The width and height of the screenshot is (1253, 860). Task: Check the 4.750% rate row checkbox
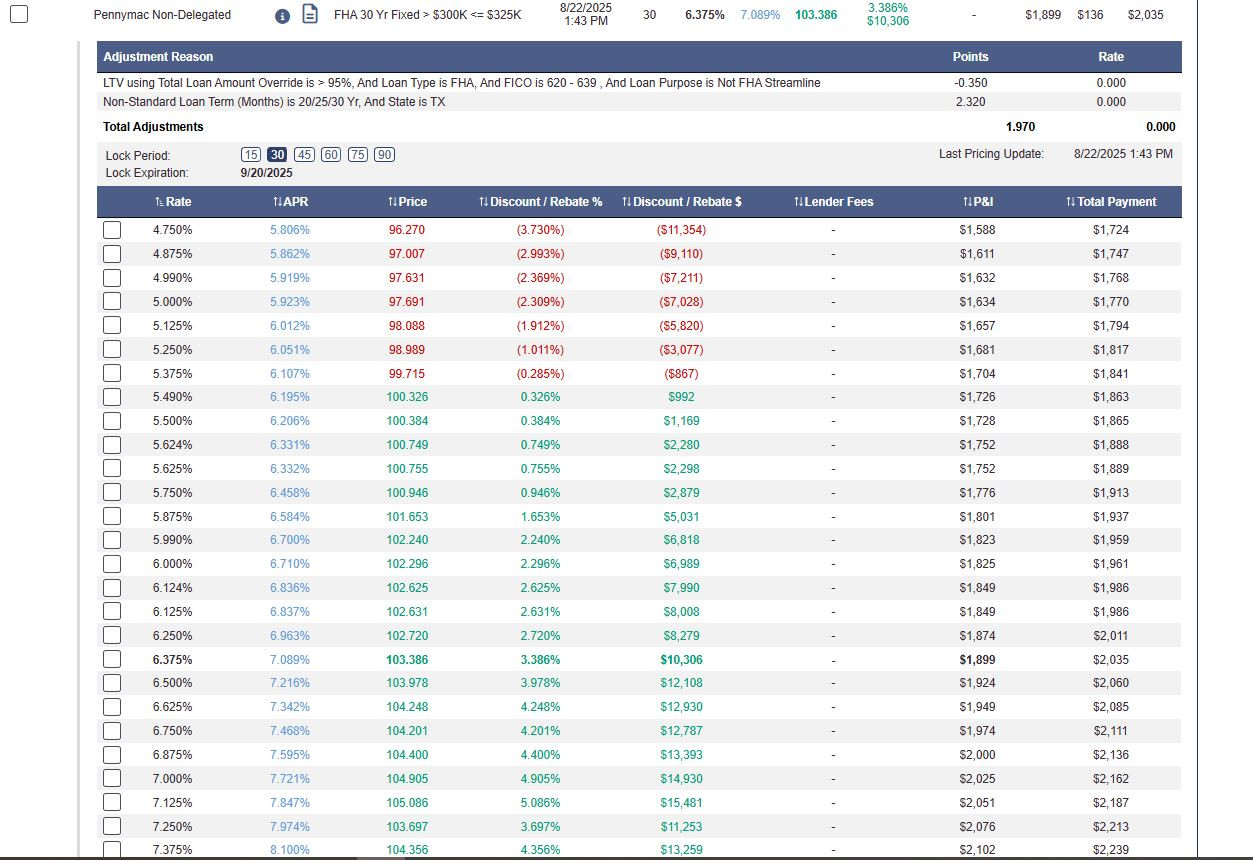112,230
